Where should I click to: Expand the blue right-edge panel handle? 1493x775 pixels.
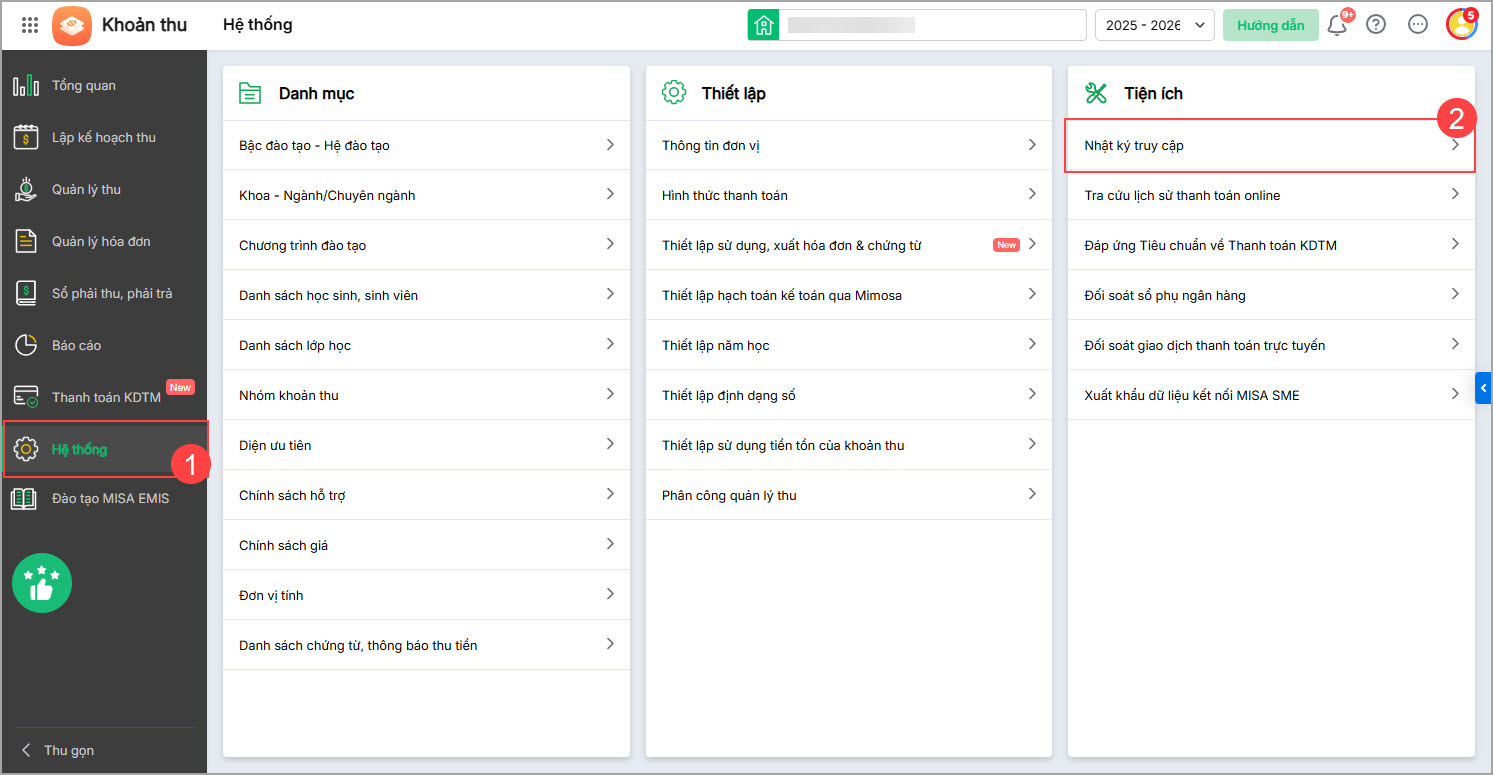coord(1483,387)
